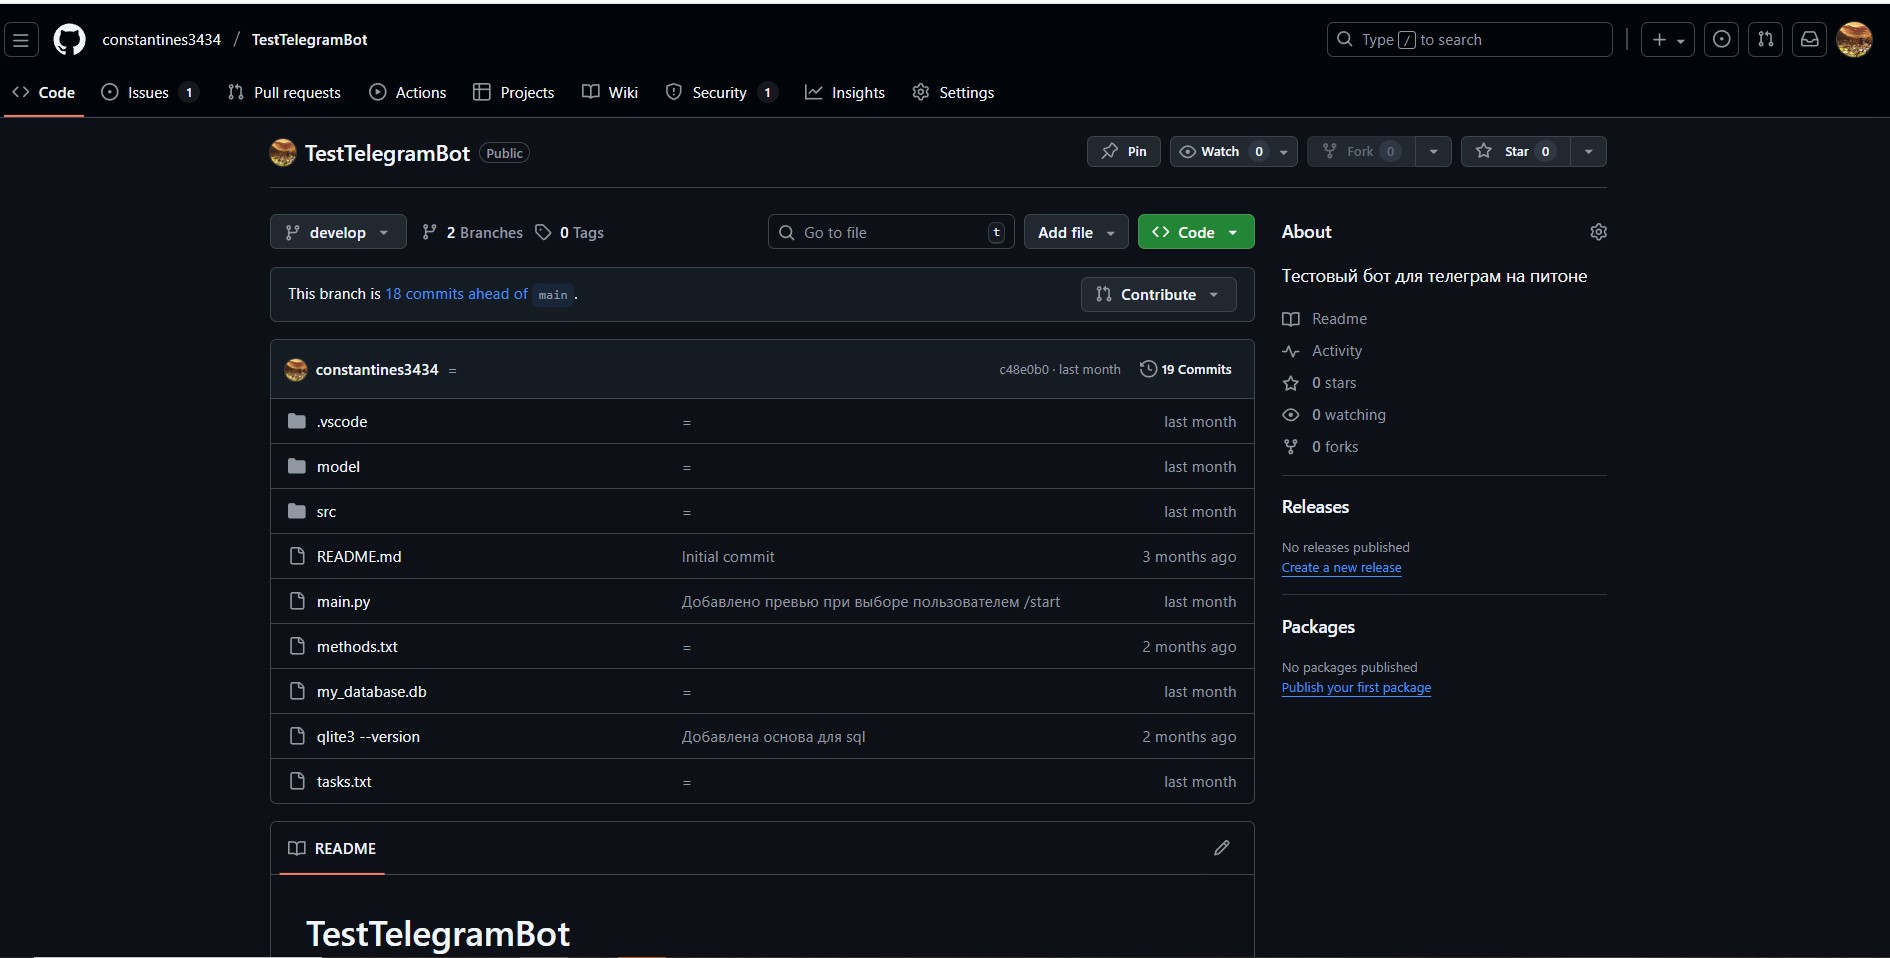Open pull requests shortcut icon in header
This screenshot has height=958, width=1890.
pyautogui.click(x=1766, y=40)
